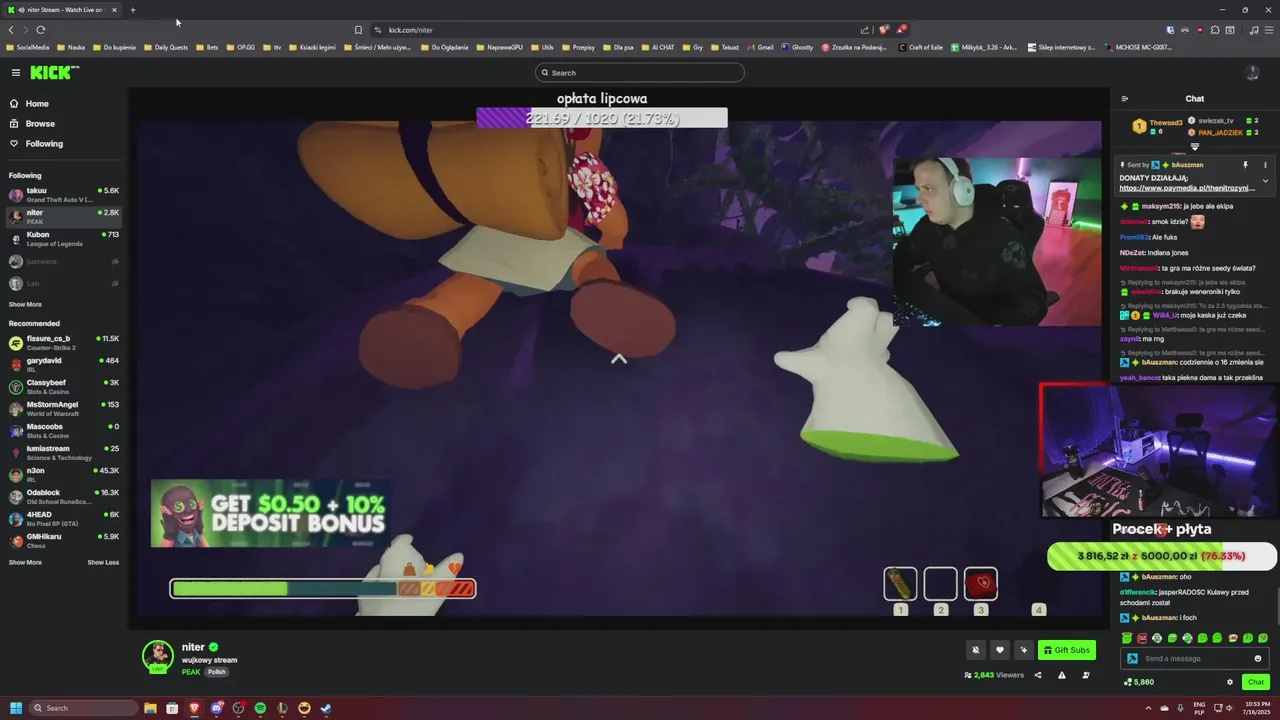Open fissure_cs_b recommended channel
The image size is (1280, 720).
tap(64, 342)
